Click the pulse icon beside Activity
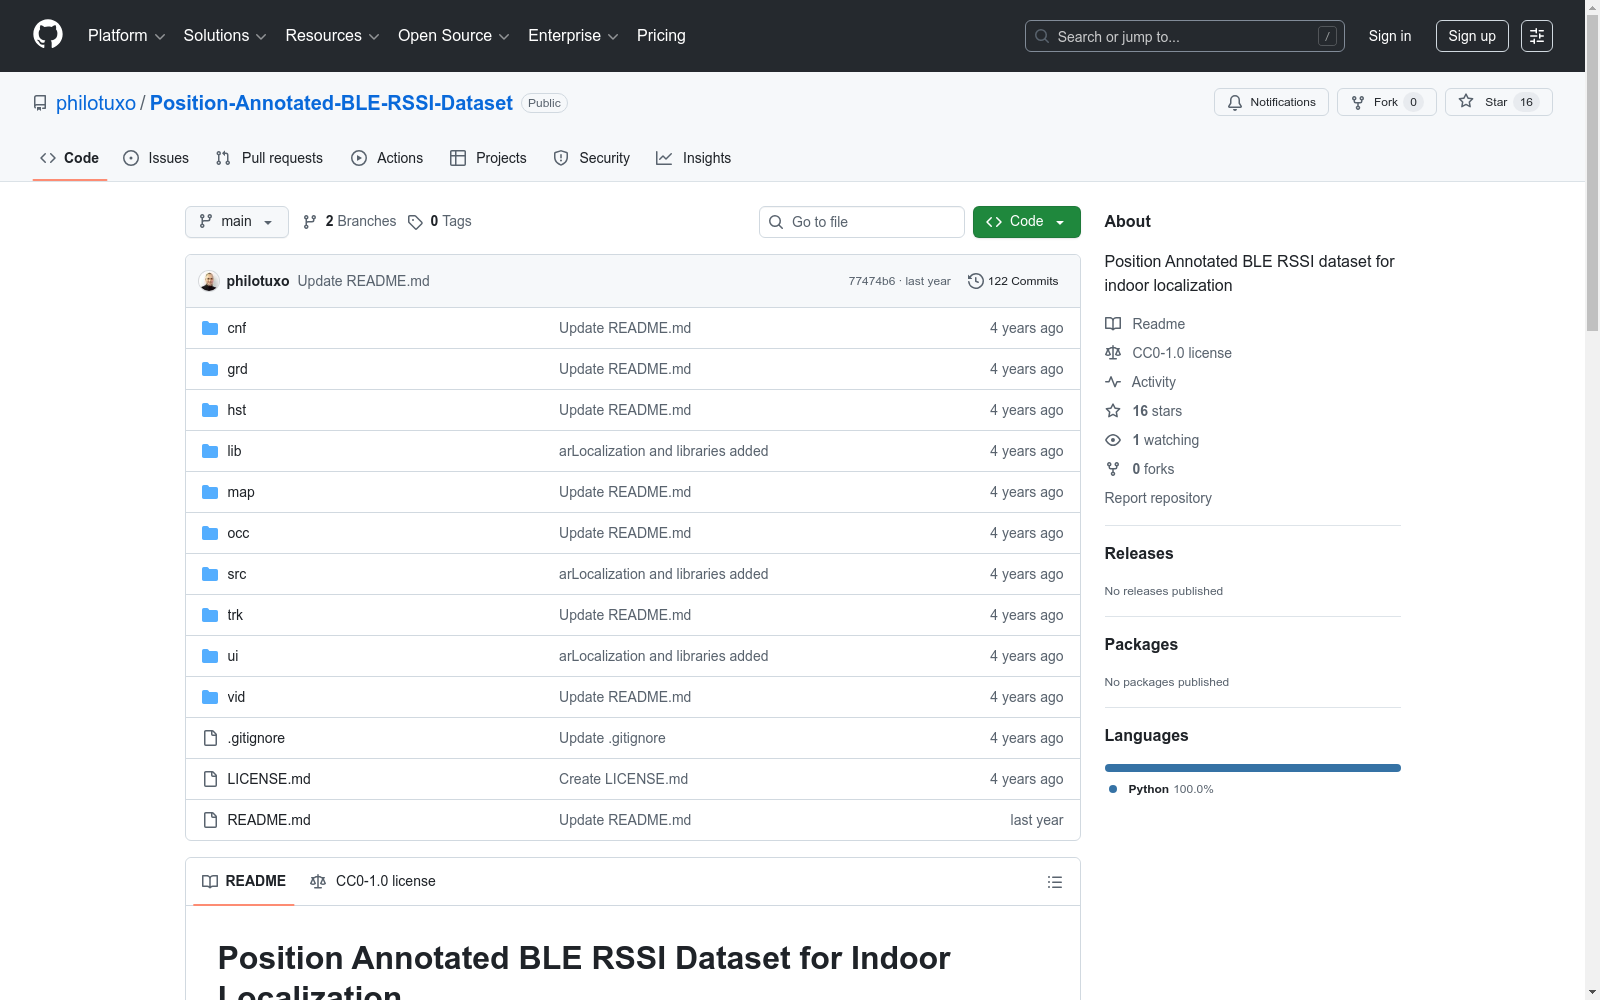The width and height of the screenshot is (1600, 1000). 1113,382
